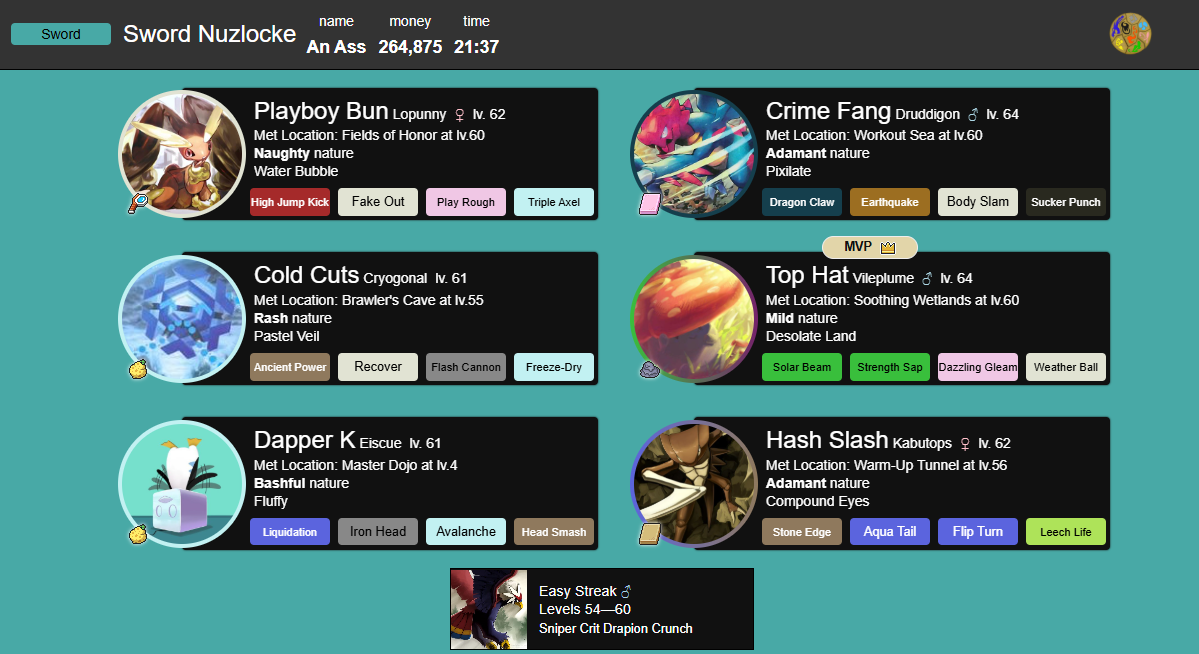Screen dimensions: 1199x654
Task: Select the High Jump Kick move
Action: [x=290, y=202]
